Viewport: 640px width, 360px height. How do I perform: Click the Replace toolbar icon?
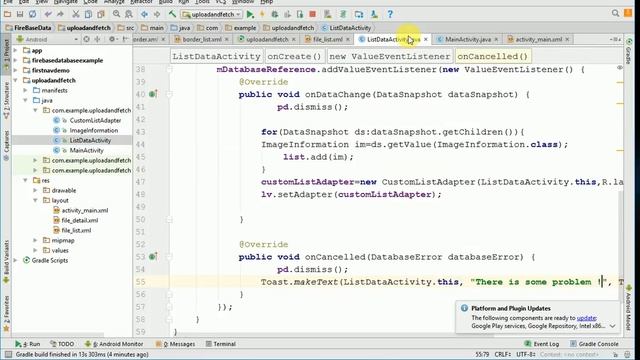(x=129, y=14)
